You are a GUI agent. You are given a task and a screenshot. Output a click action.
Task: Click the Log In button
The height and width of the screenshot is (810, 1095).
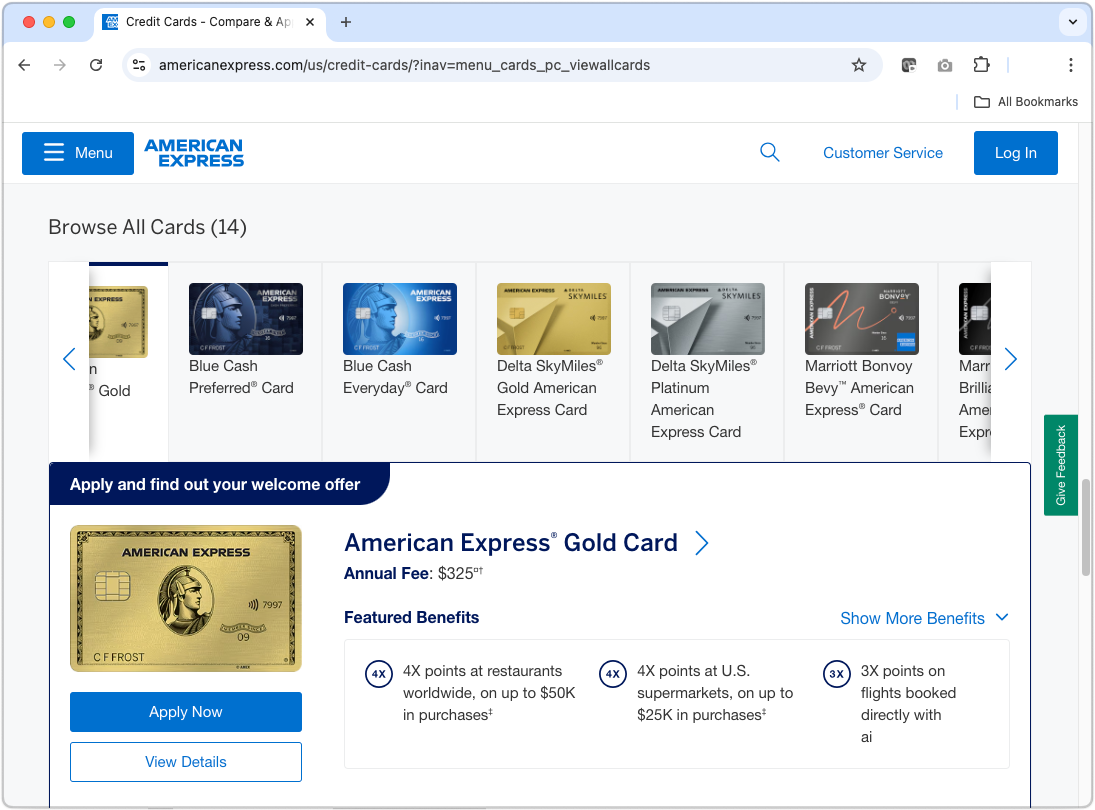coord(1015,153)
